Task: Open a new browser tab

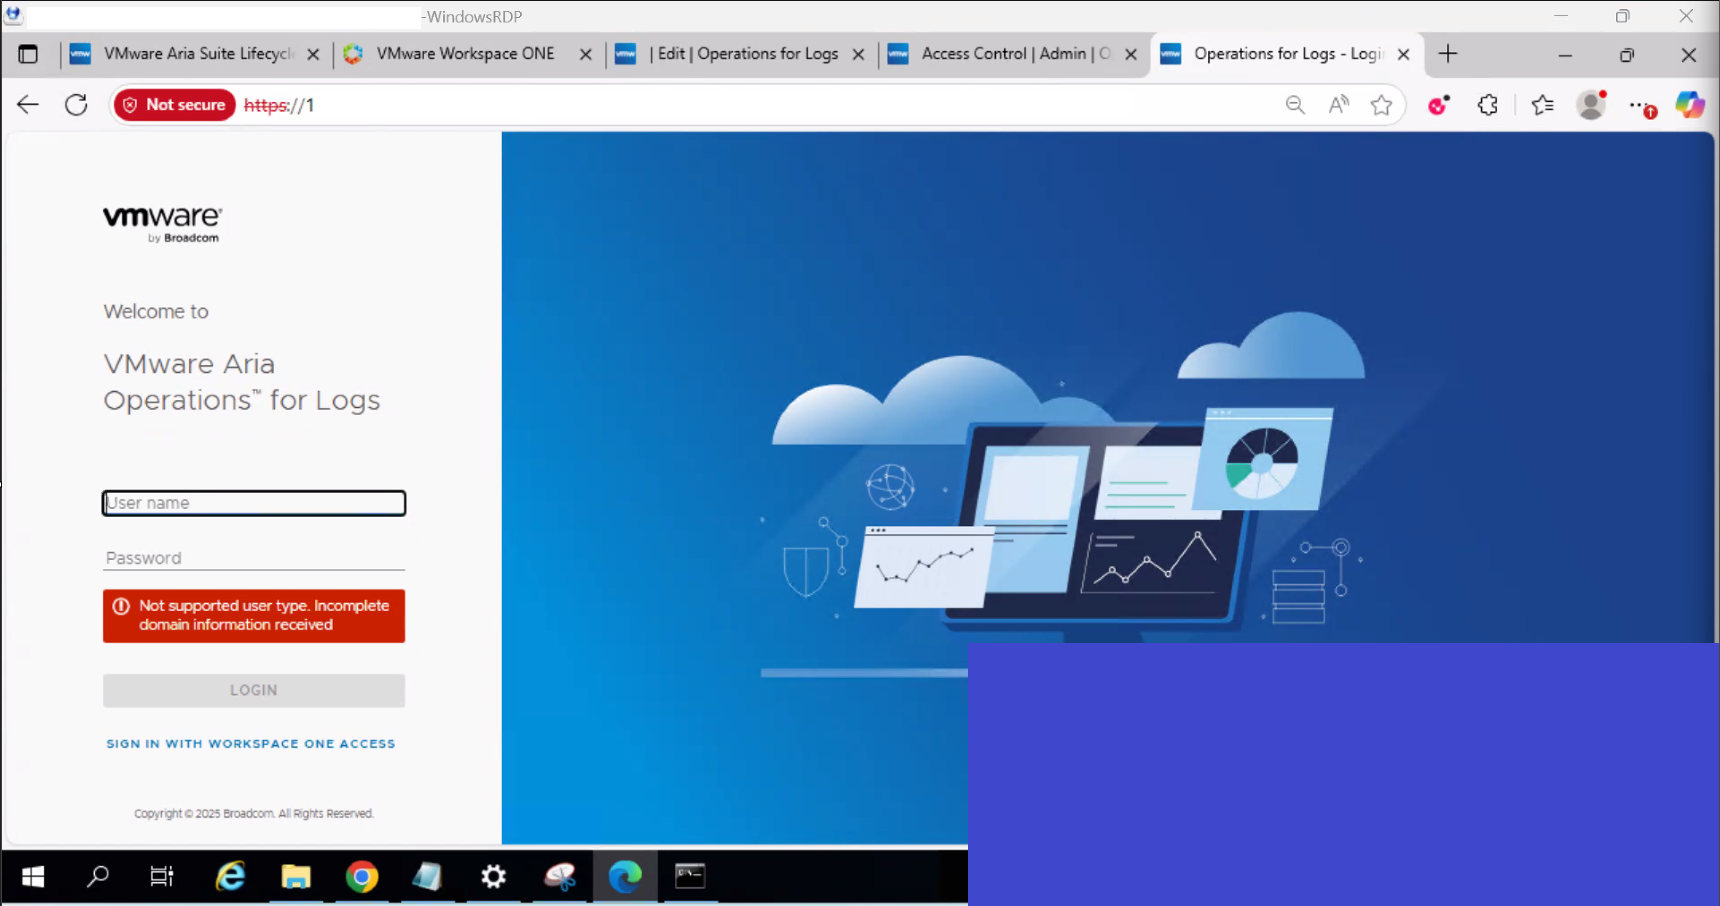Action: click(1448, 54)
